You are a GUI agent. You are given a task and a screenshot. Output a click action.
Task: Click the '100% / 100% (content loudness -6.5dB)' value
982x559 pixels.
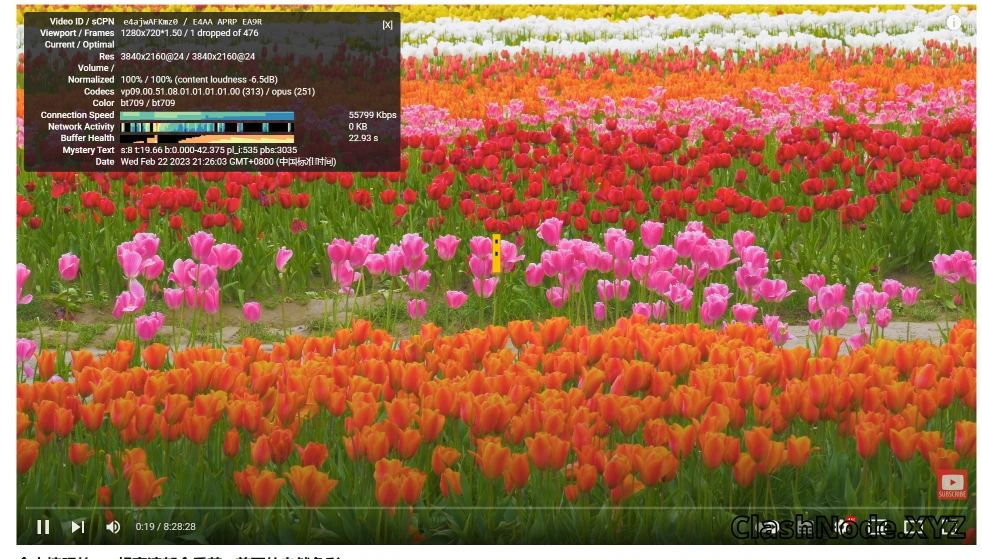(x=199, y=79)
